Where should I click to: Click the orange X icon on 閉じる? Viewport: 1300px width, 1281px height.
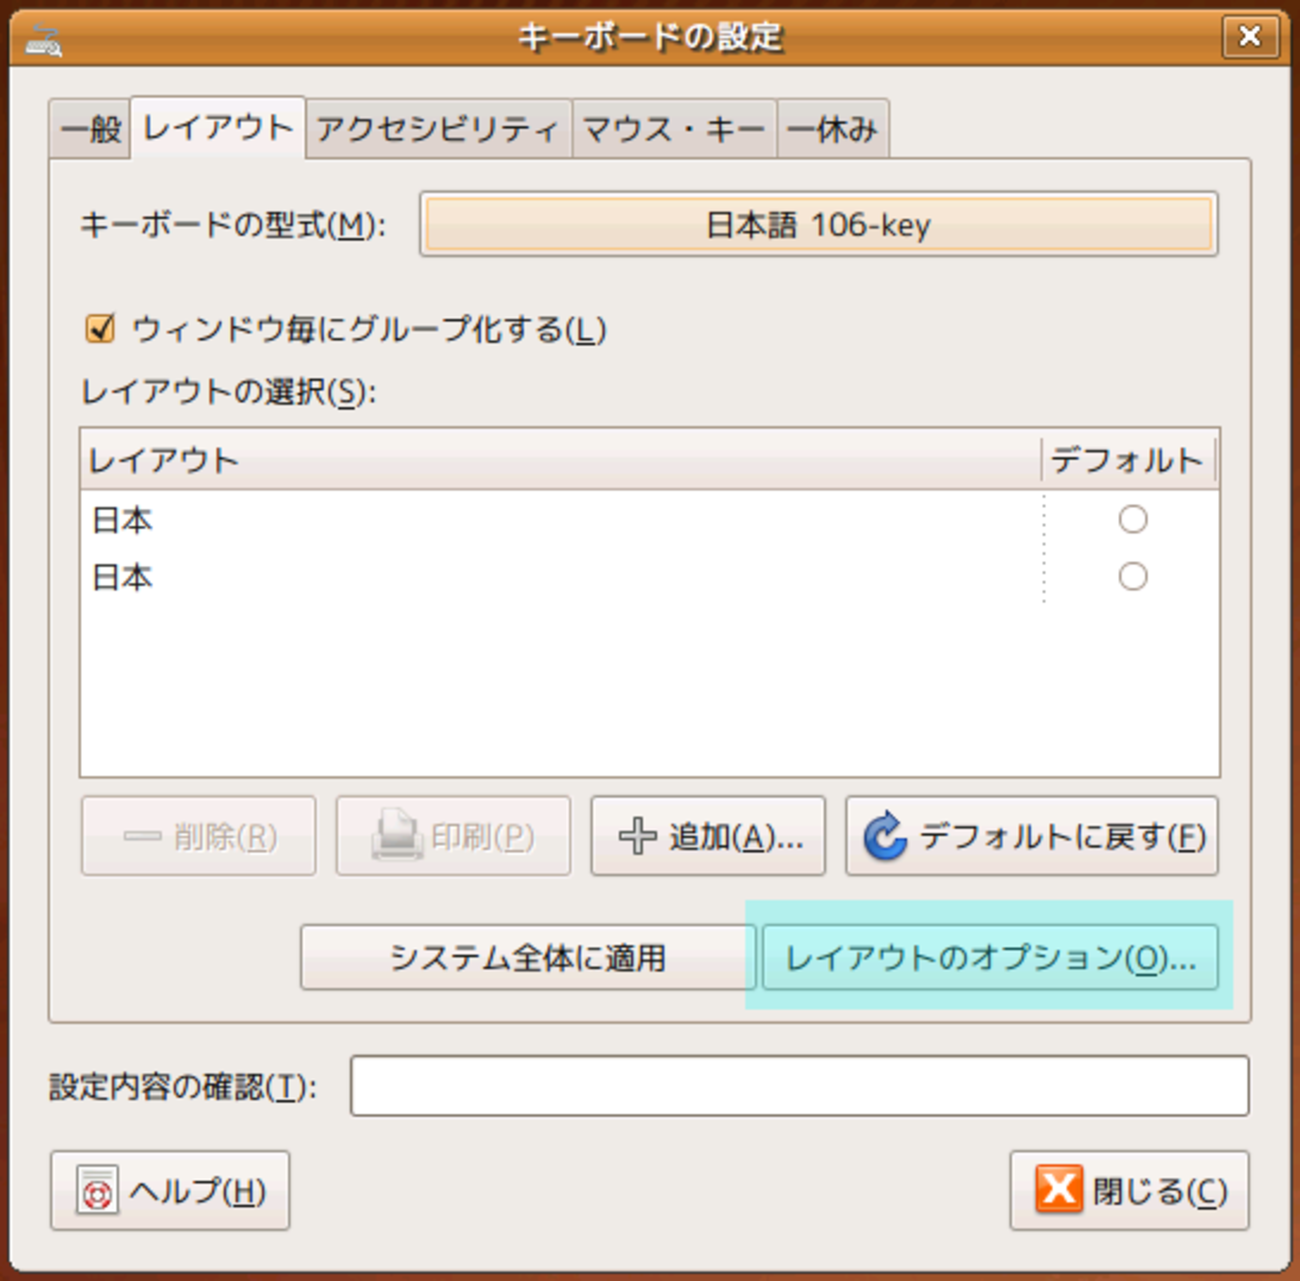coord(1059,1190)
